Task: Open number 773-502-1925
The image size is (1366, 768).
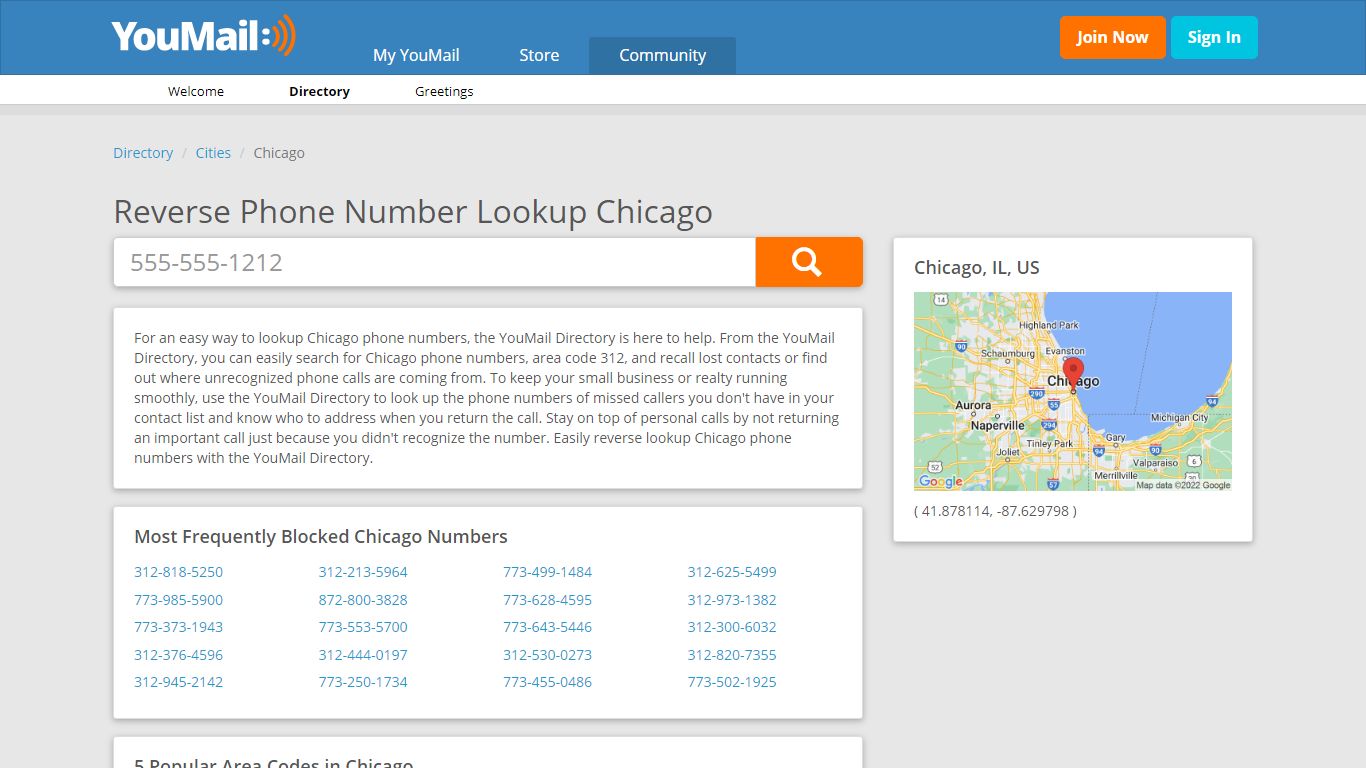Action: click(732, 682)
